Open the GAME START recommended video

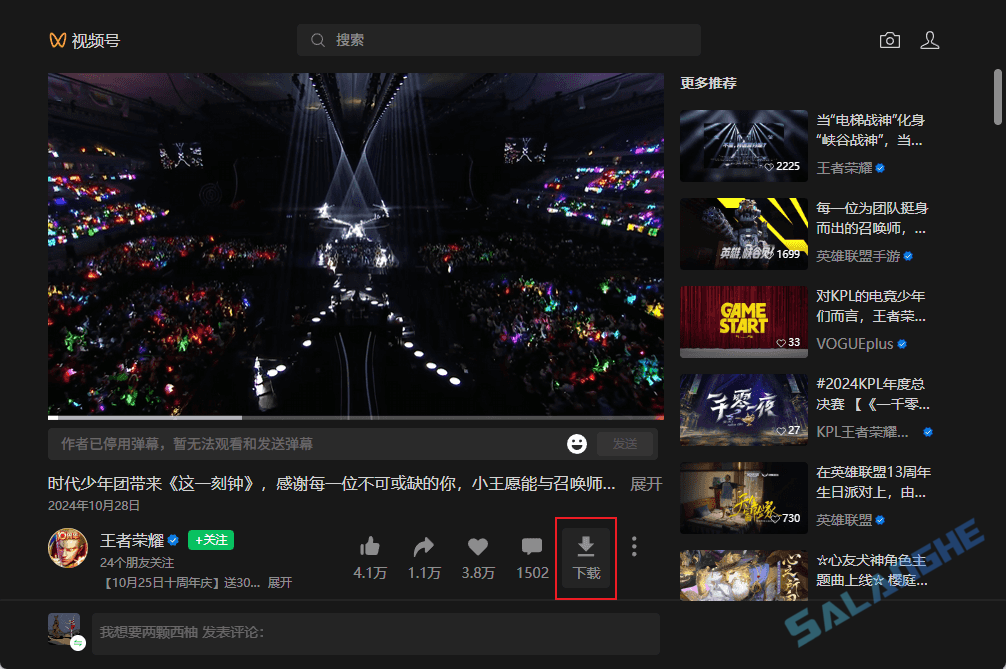(743, 321)
